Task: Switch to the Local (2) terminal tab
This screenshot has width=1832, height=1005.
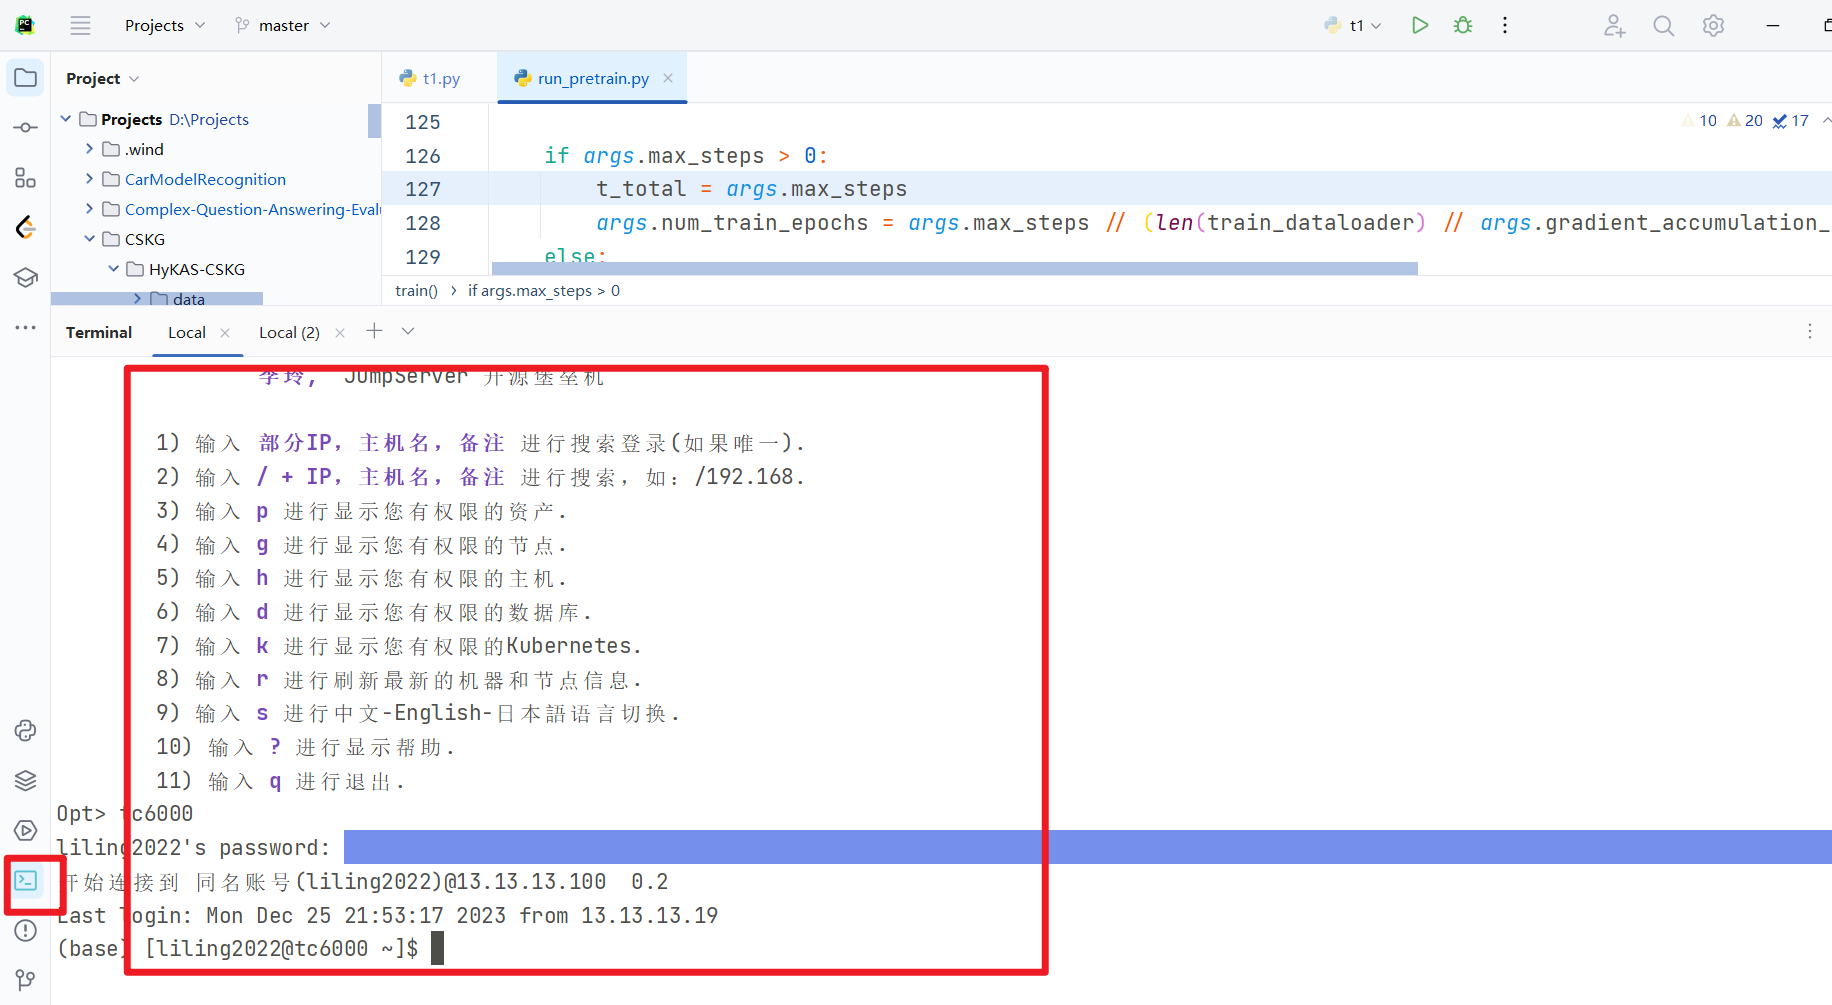Action: (289, 333)
